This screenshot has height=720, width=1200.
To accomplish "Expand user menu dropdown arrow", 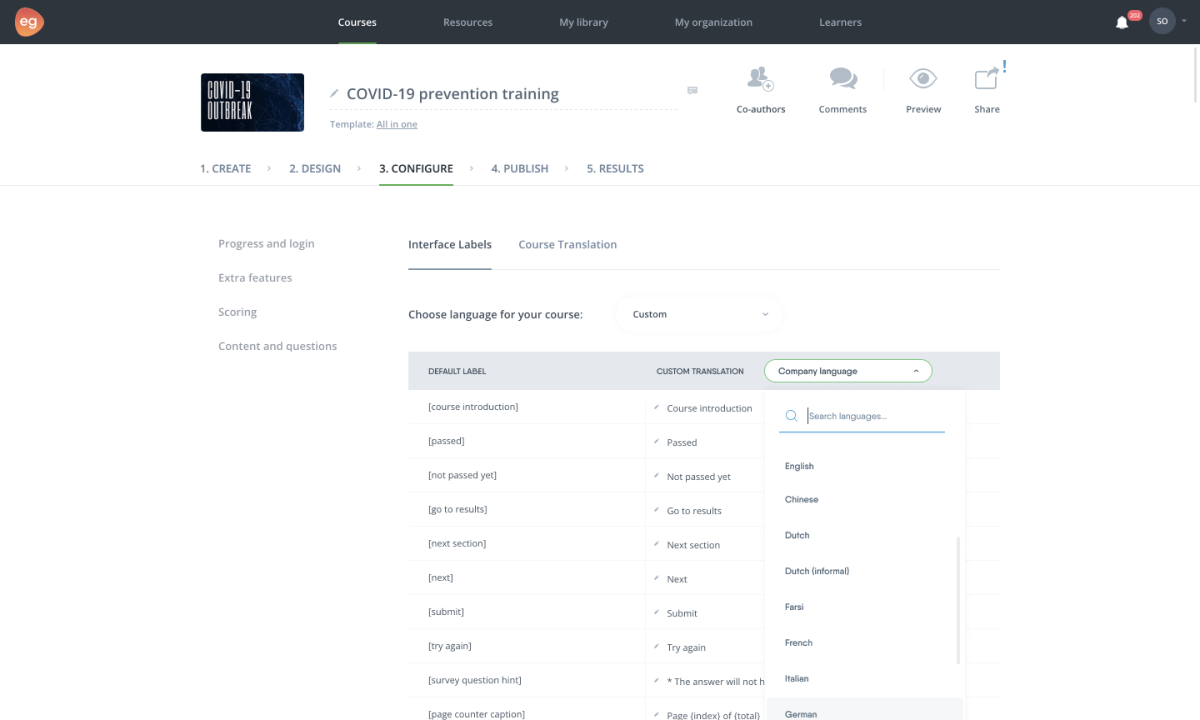I will click(1186, 21).
